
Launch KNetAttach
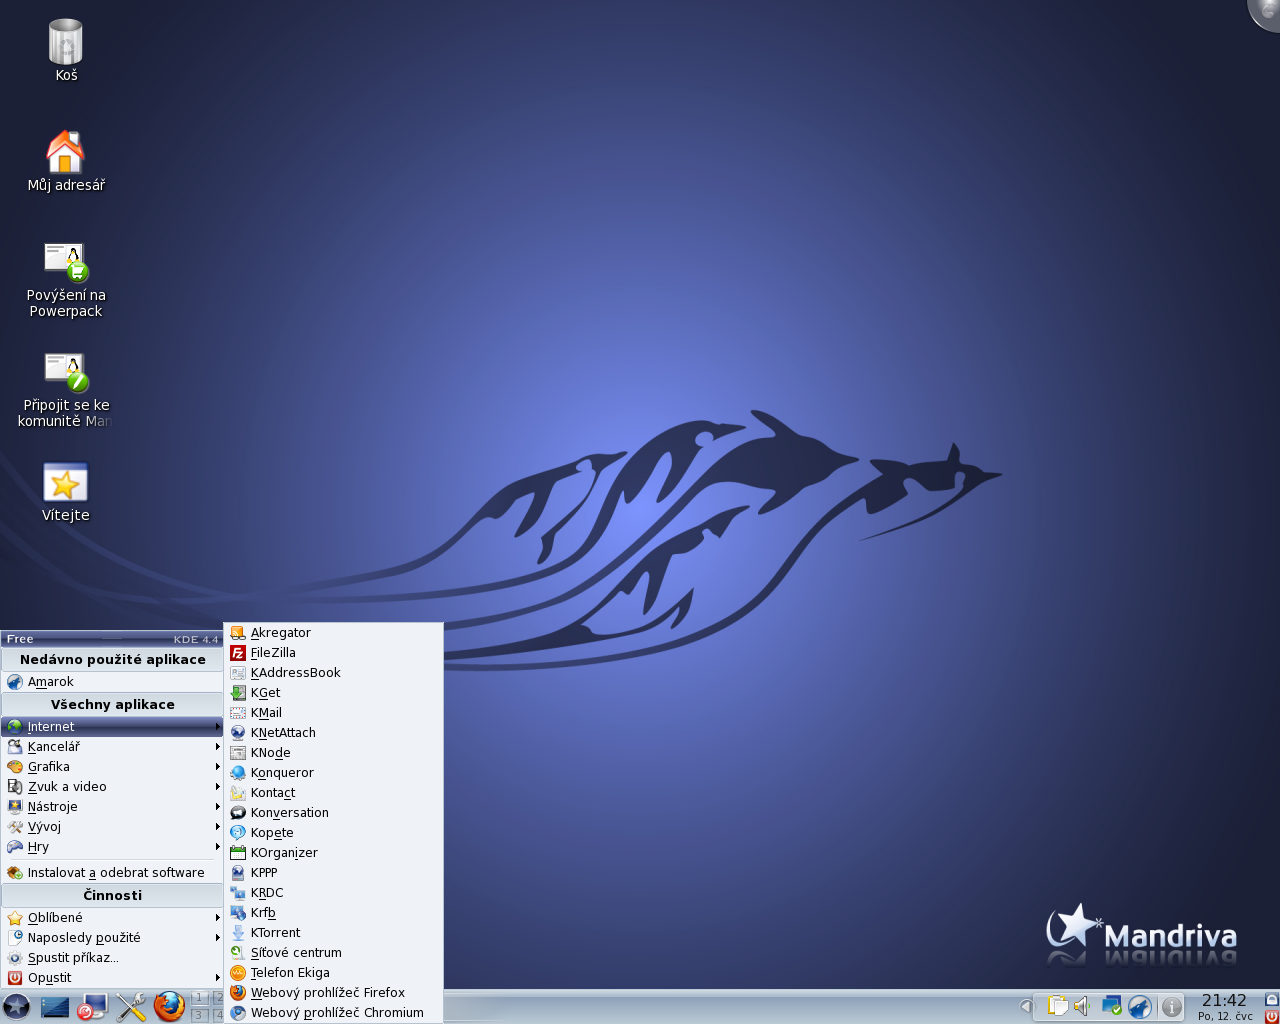tap(333, 733)
